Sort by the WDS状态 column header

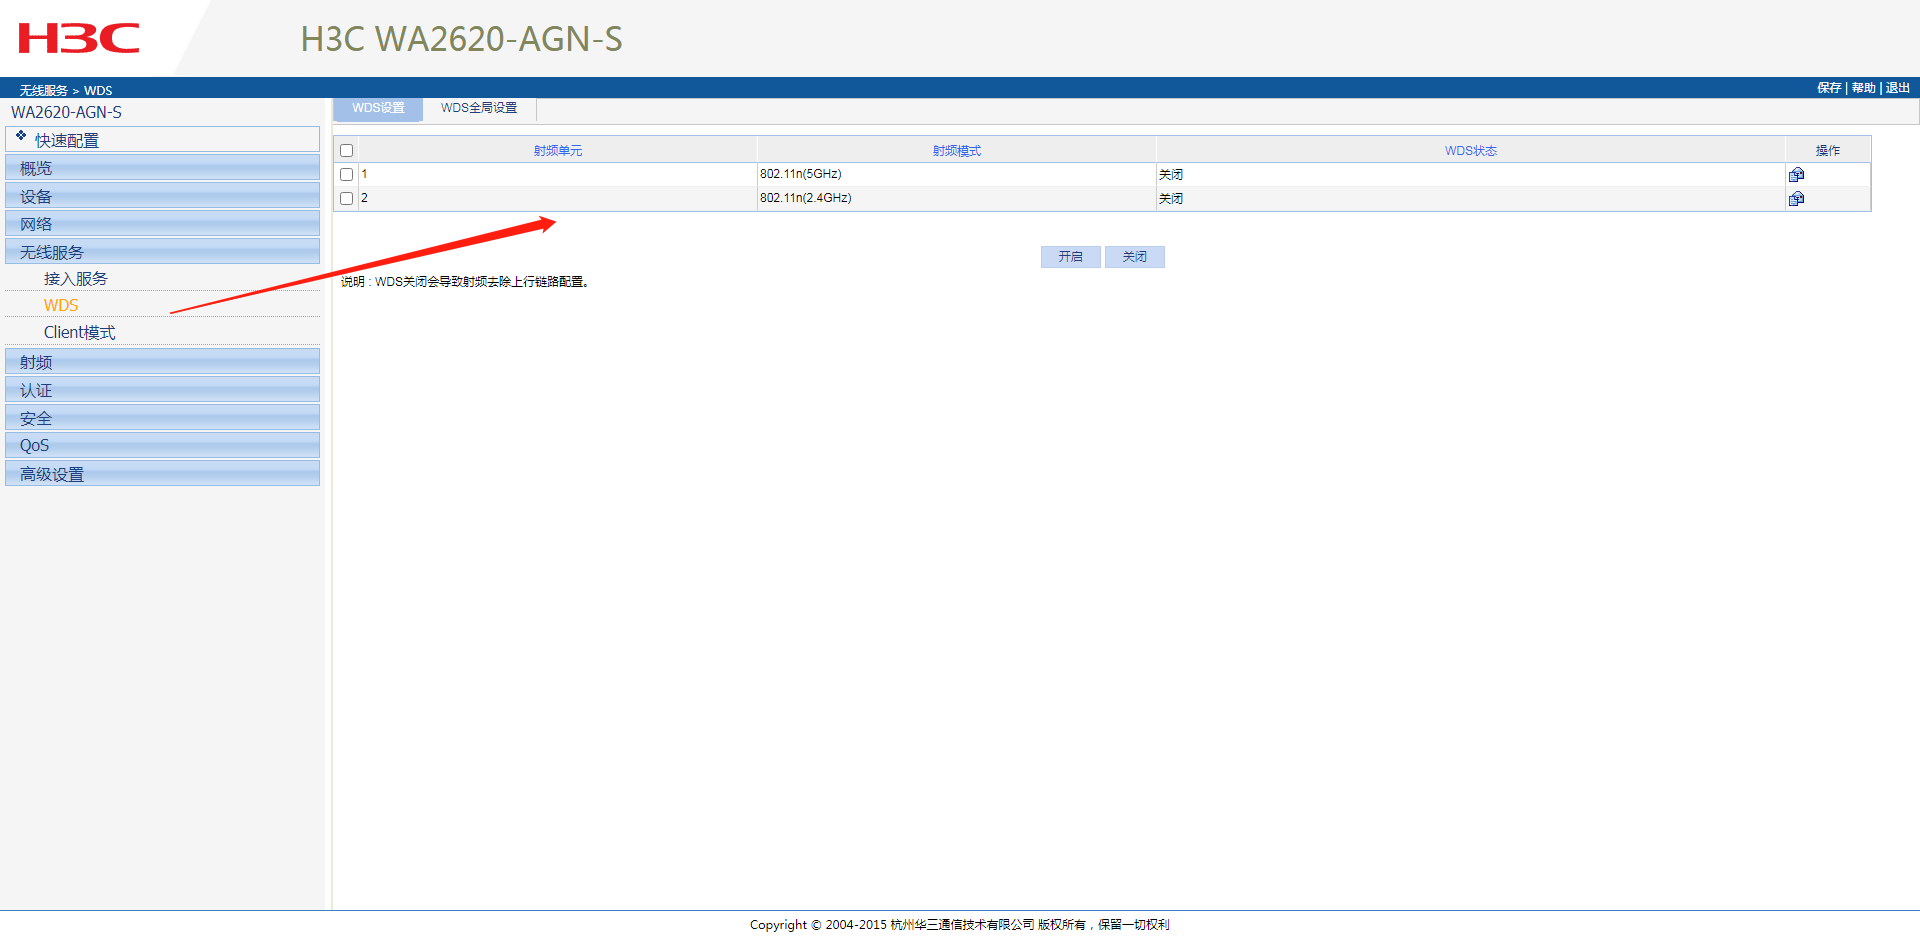click(x=1471, y=151)
